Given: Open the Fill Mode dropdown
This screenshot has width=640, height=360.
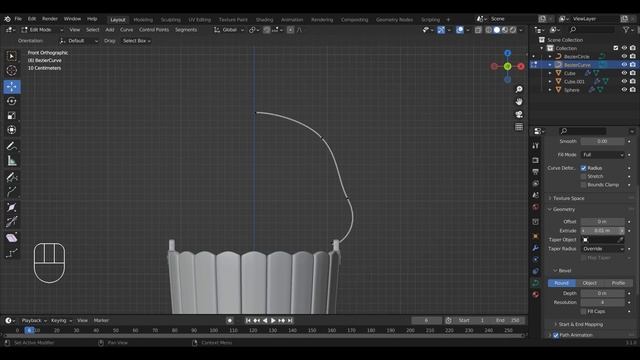Looking at the screenshot, I should point(602,155).
